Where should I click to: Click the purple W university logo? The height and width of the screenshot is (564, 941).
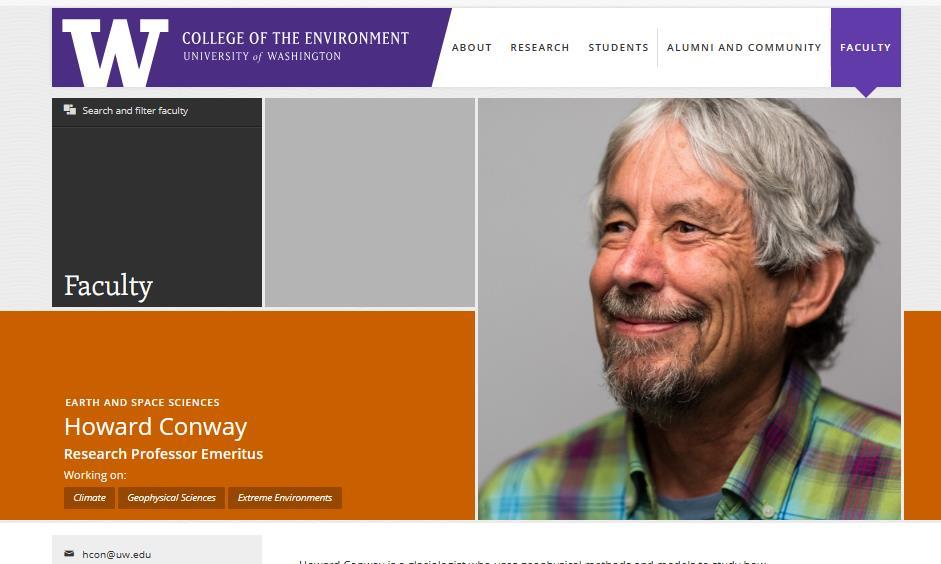tap(115, 50)
